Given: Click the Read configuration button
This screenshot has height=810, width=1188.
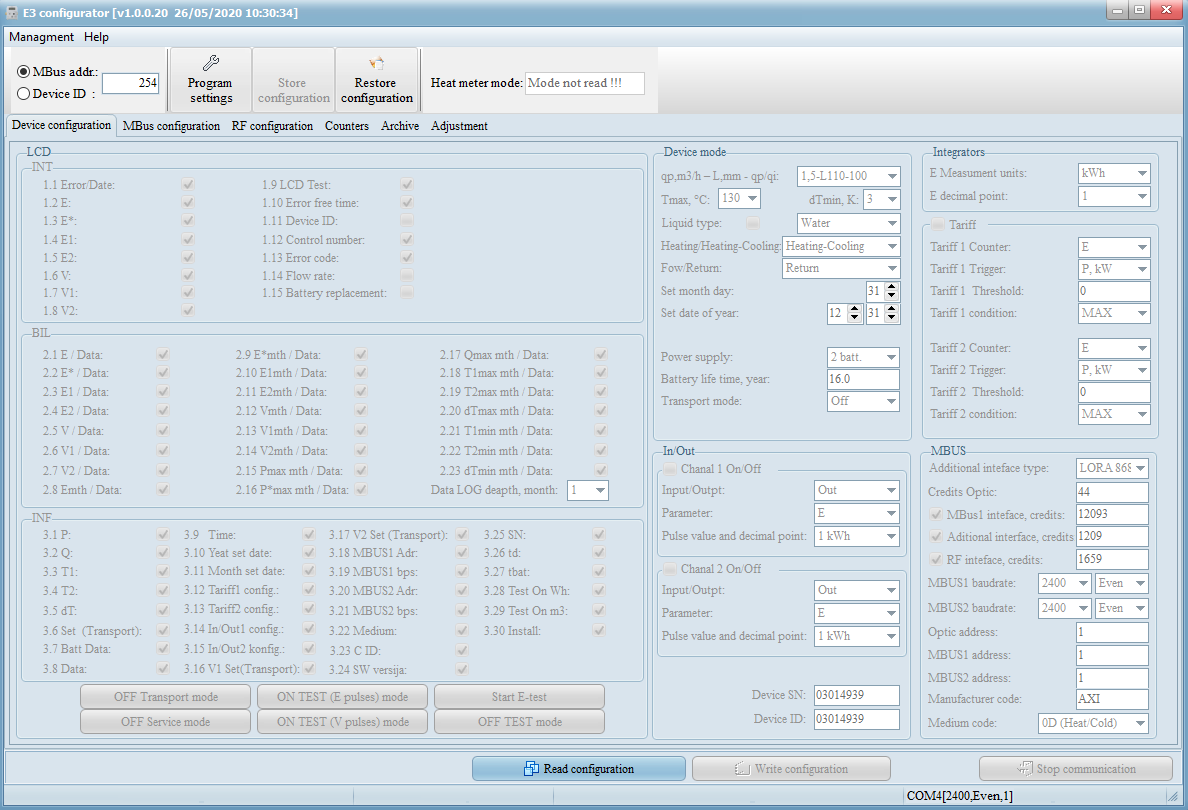Looking at the screenshot, I should (x=578, y=769).
